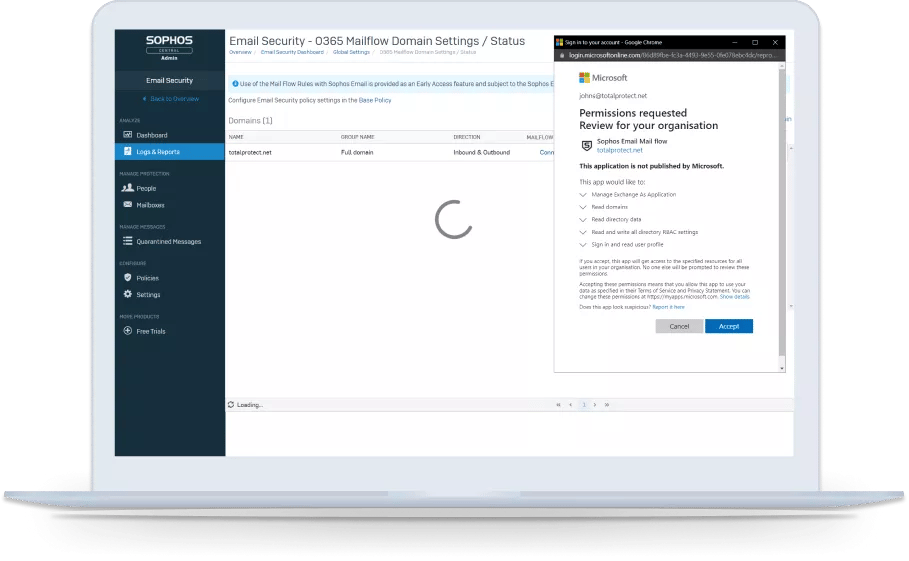909x561 pixels.
Task: Click the GROUP NAME column header
Action: click(x=358, y=137)
